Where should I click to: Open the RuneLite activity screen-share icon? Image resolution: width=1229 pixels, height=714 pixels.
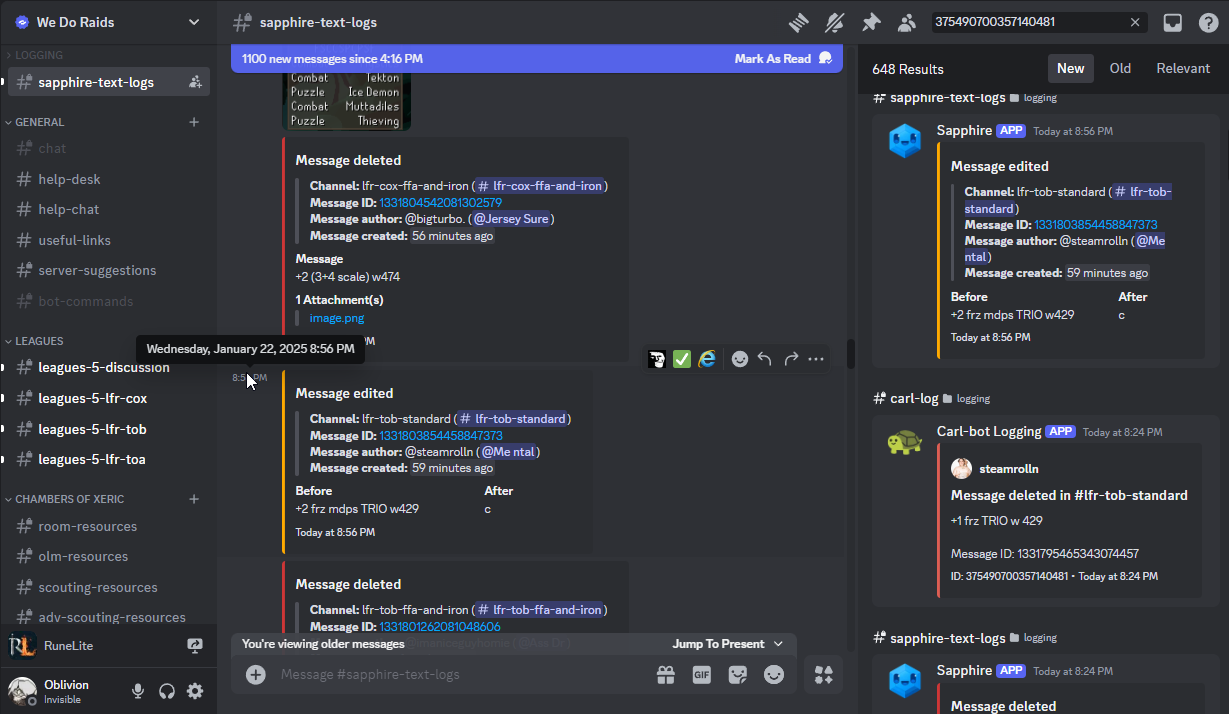[195, 646]
